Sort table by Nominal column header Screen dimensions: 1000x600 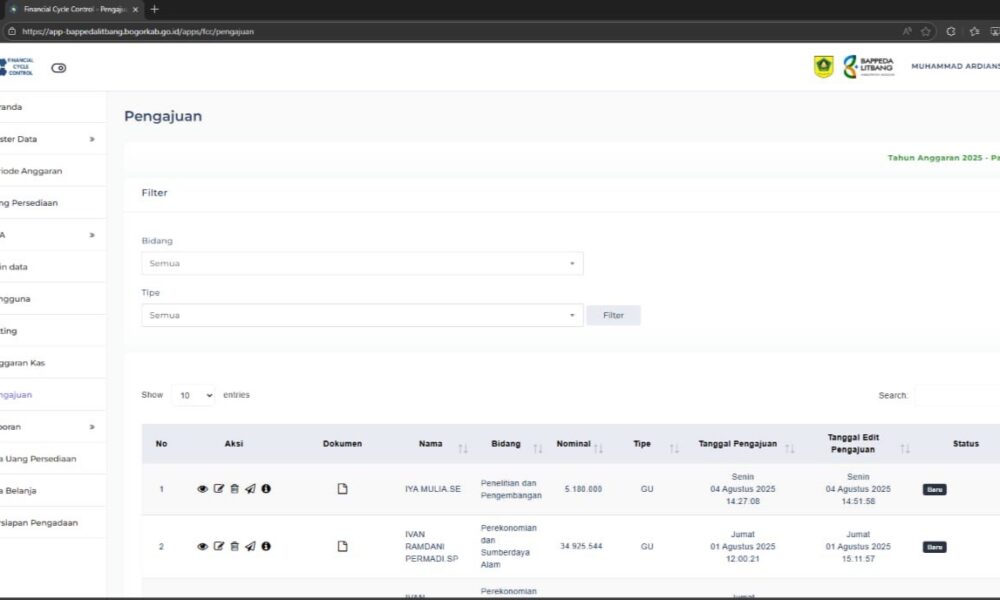(574, 444)
